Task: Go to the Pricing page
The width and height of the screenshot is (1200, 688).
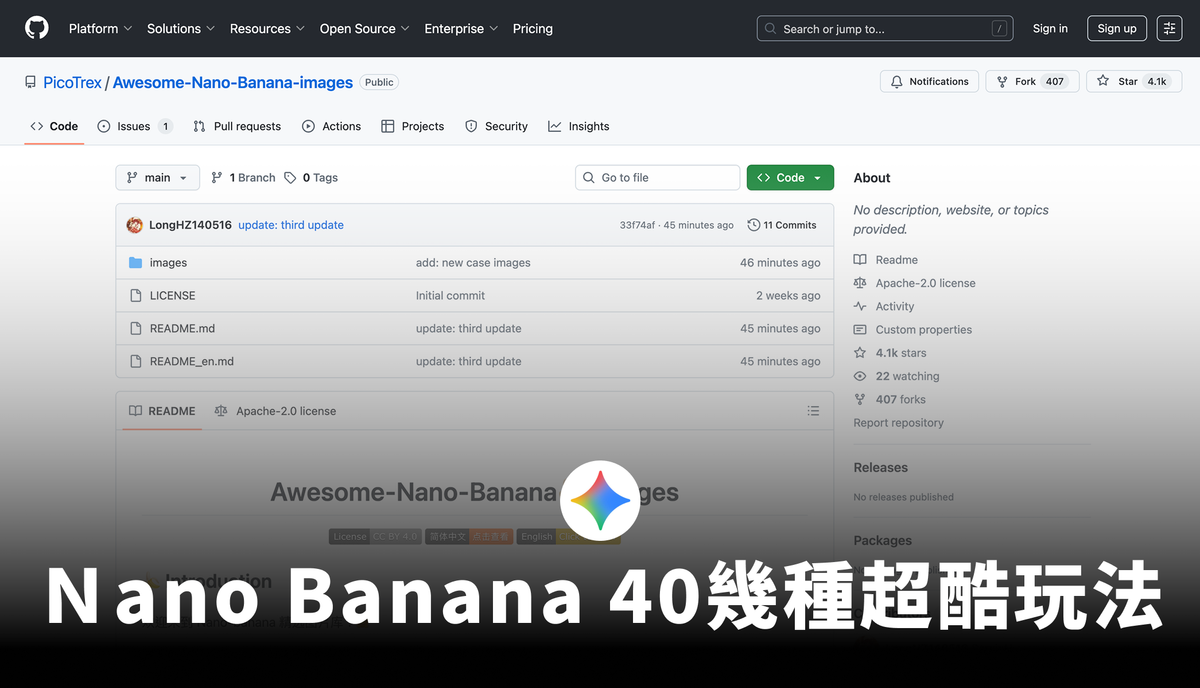Action: click(533, 29)
